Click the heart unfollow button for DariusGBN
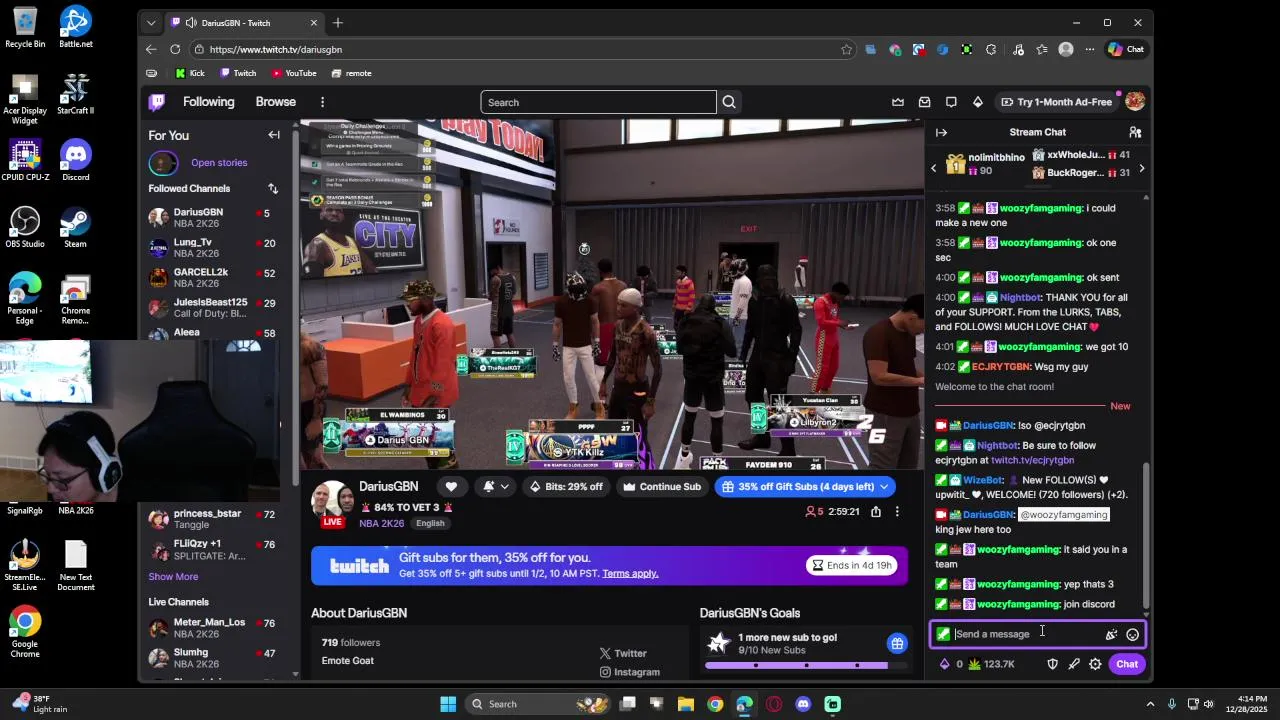The height and width of the screenshot is (720, 1280). (451, 487)
